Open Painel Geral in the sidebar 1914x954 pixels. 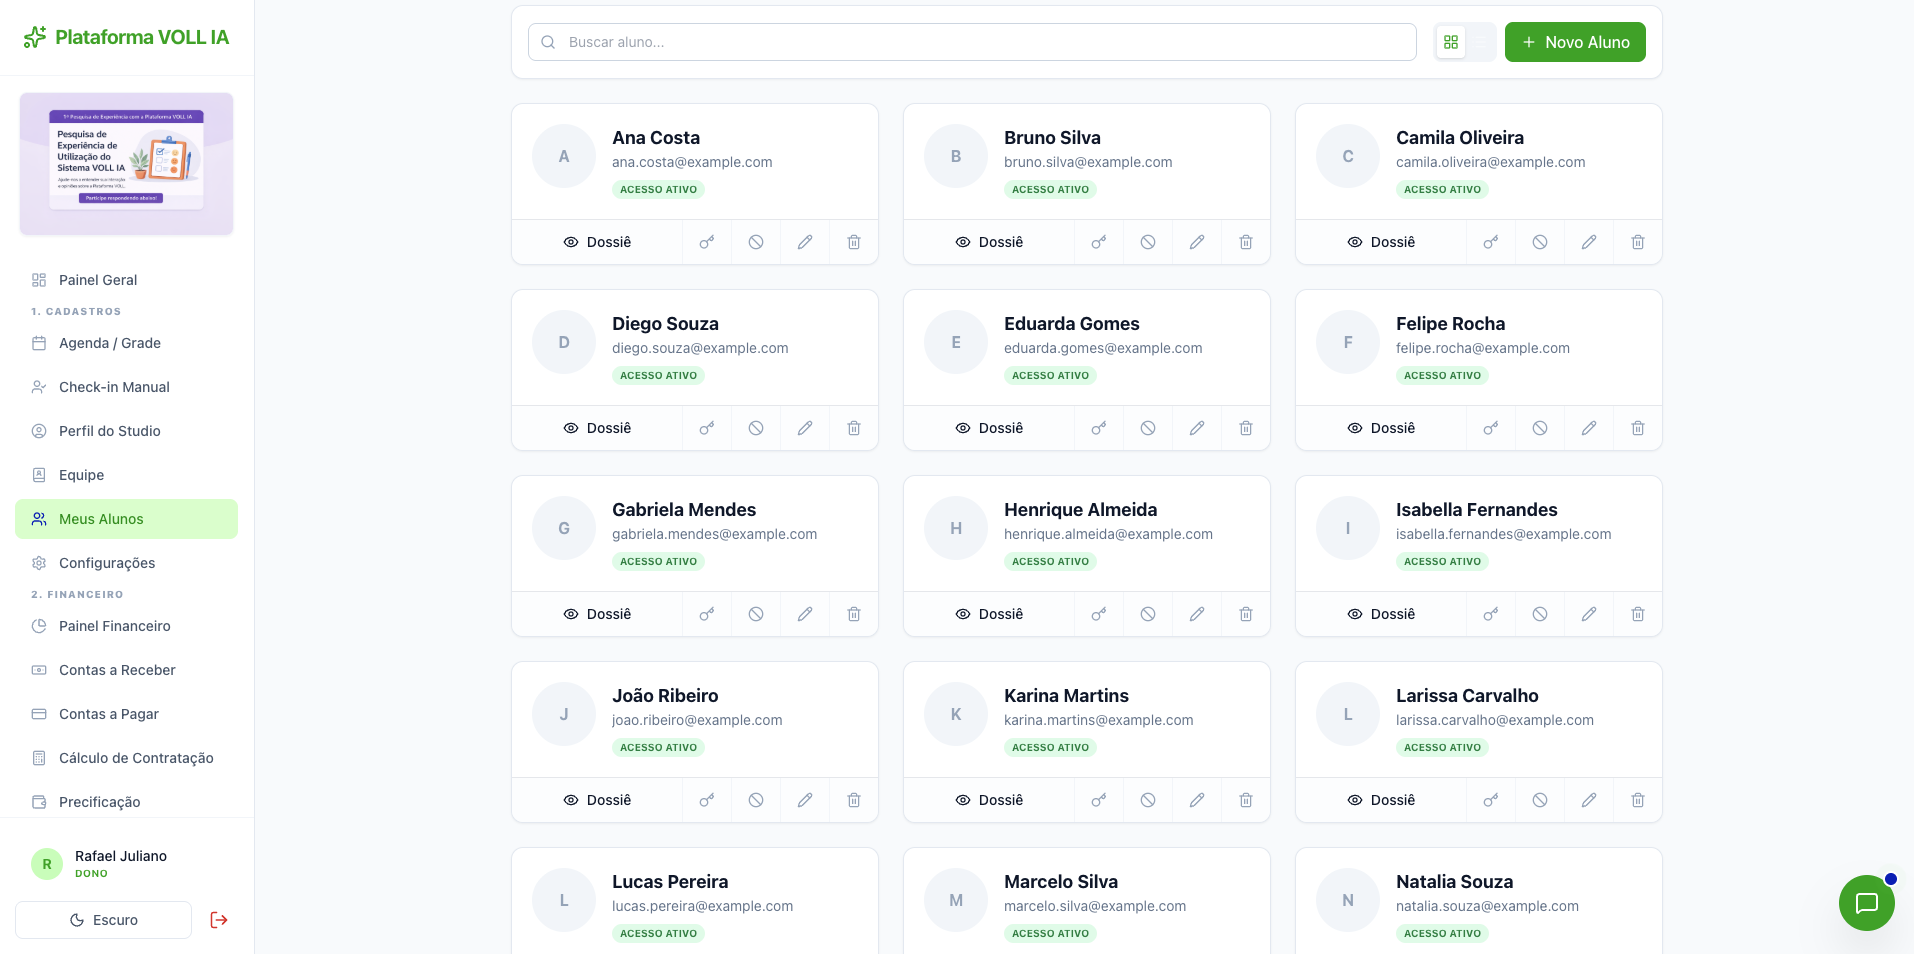coord(98,280)
